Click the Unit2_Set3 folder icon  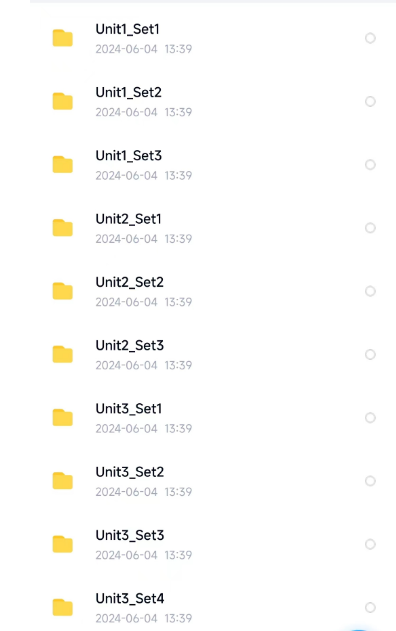tap(62, 354)
